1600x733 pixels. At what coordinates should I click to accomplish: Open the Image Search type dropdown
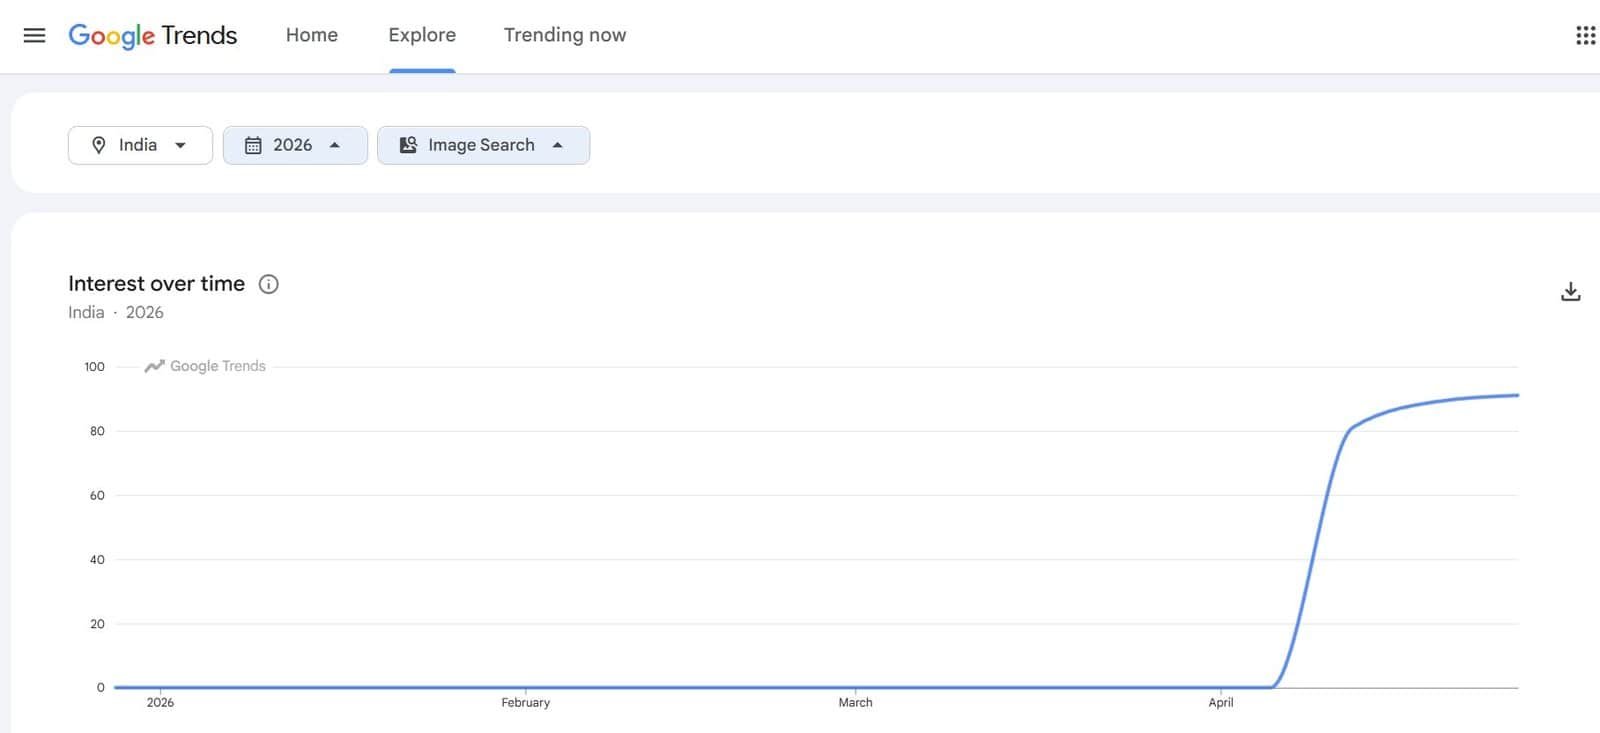[483, 145]
